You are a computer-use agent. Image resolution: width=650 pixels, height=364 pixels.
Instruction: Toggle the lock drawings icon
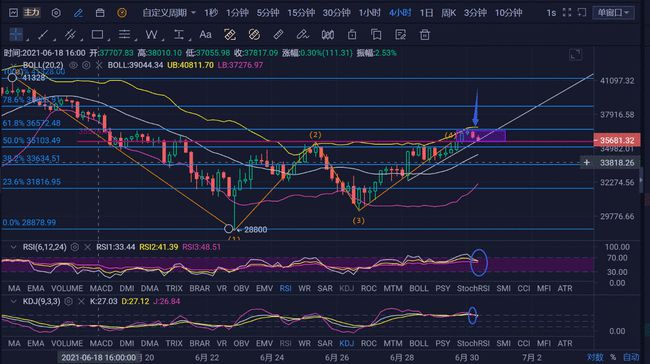point(352,35)
